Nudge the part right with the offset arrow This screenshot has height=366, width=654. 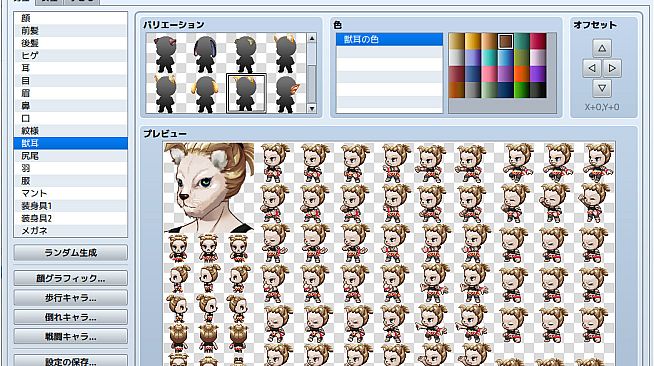click(x=612, y=68)
